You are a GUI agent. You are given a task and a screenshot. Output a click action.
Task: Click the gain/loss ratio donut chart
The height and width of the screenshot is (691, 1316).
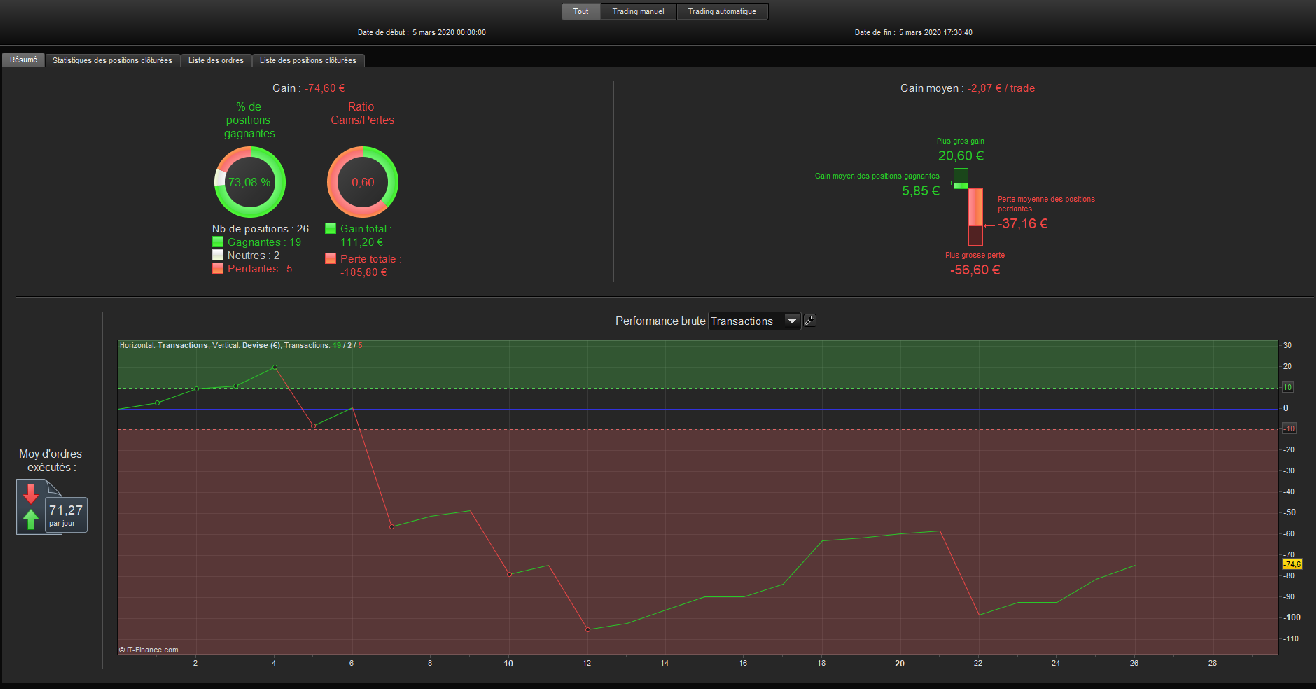(363, 182)
